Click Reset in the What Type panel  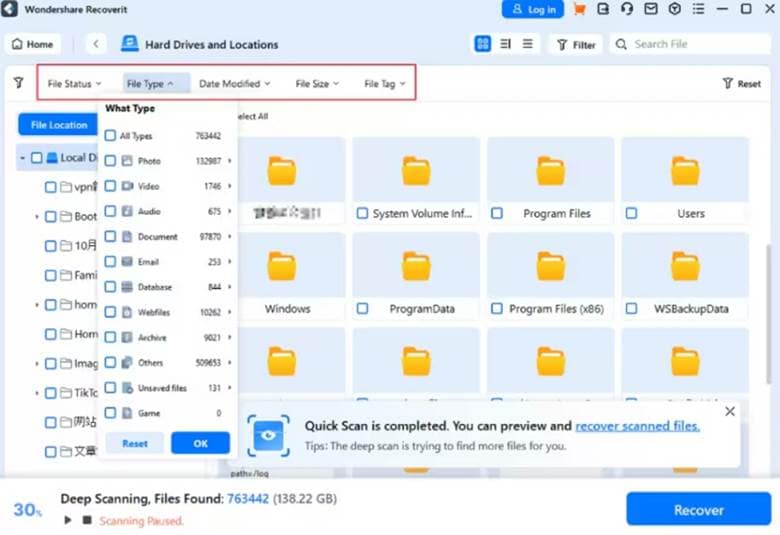[135, 443]
